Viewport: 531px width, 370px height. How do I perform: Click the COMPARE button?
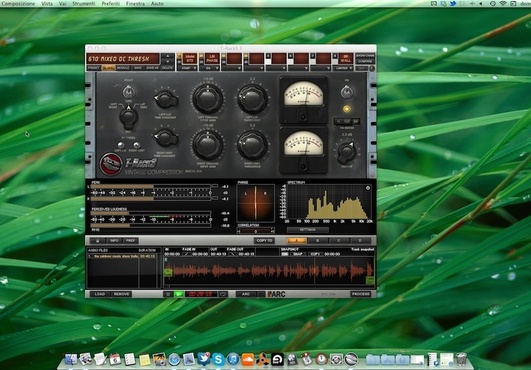click(365, 61)
